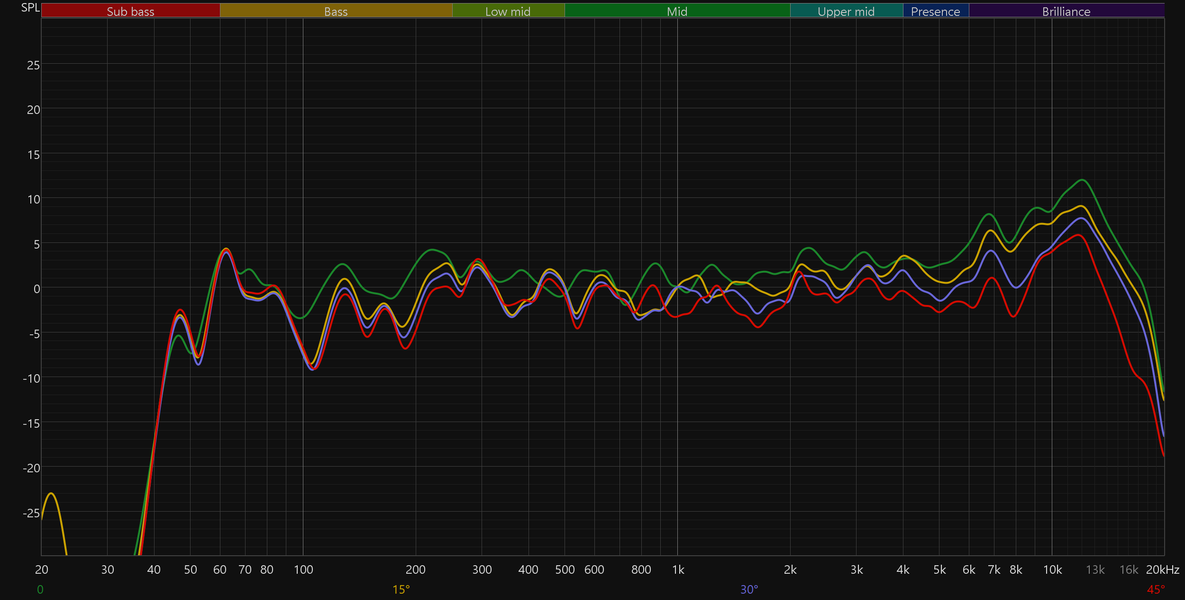Click the 20kHz frequency axis label
The width and height of the screenshot is (1185, 600).
pos(1162,569)
